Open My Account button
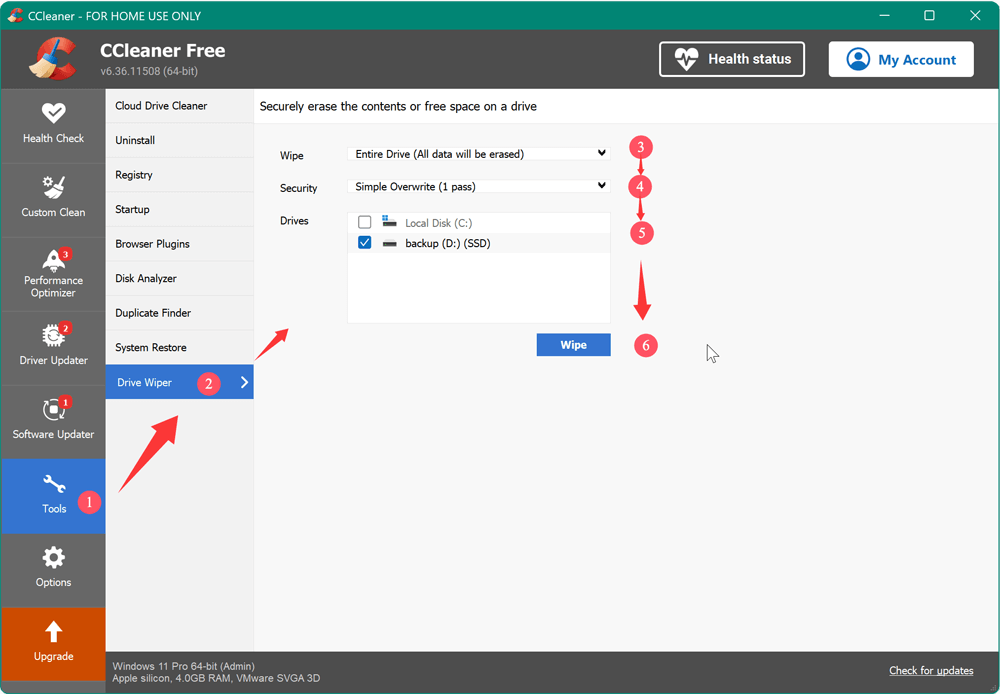The height and width of the screenshot is (694, 1000). tap(900, 60)
